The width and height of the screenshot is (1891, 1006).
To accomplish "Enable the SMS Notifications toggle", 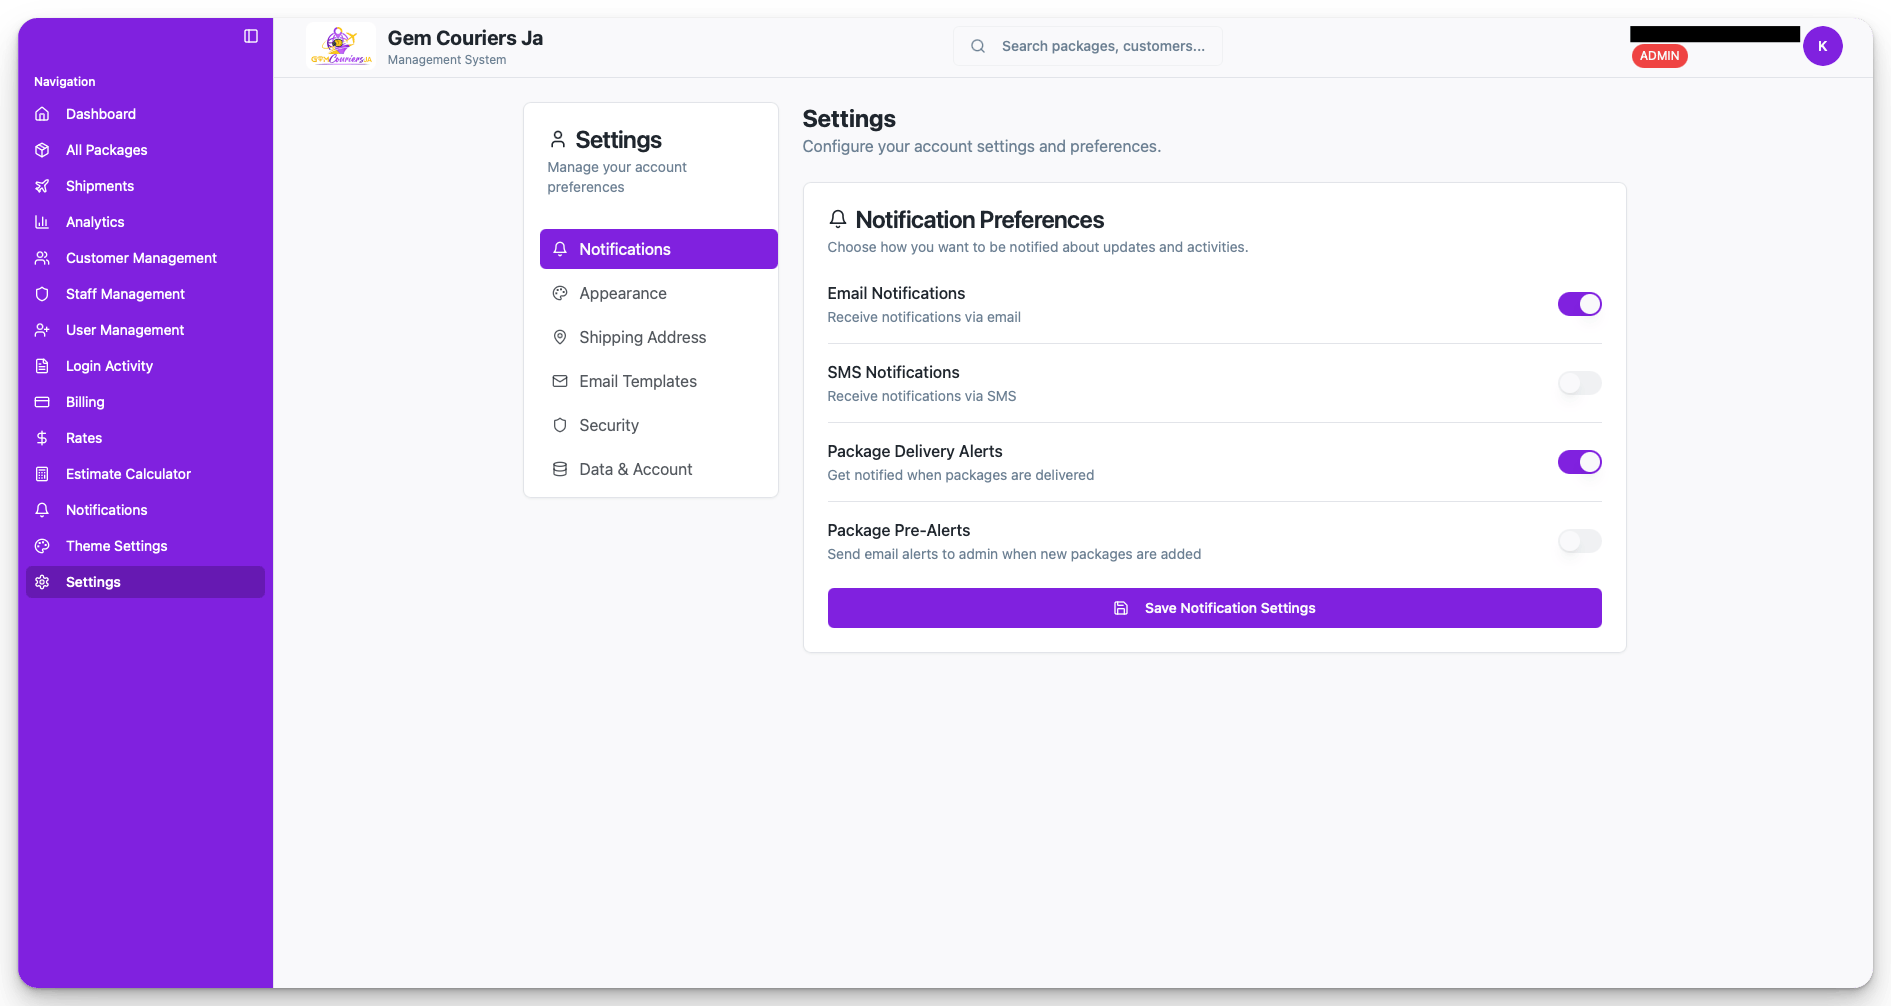I will (x=1579, y=383).
